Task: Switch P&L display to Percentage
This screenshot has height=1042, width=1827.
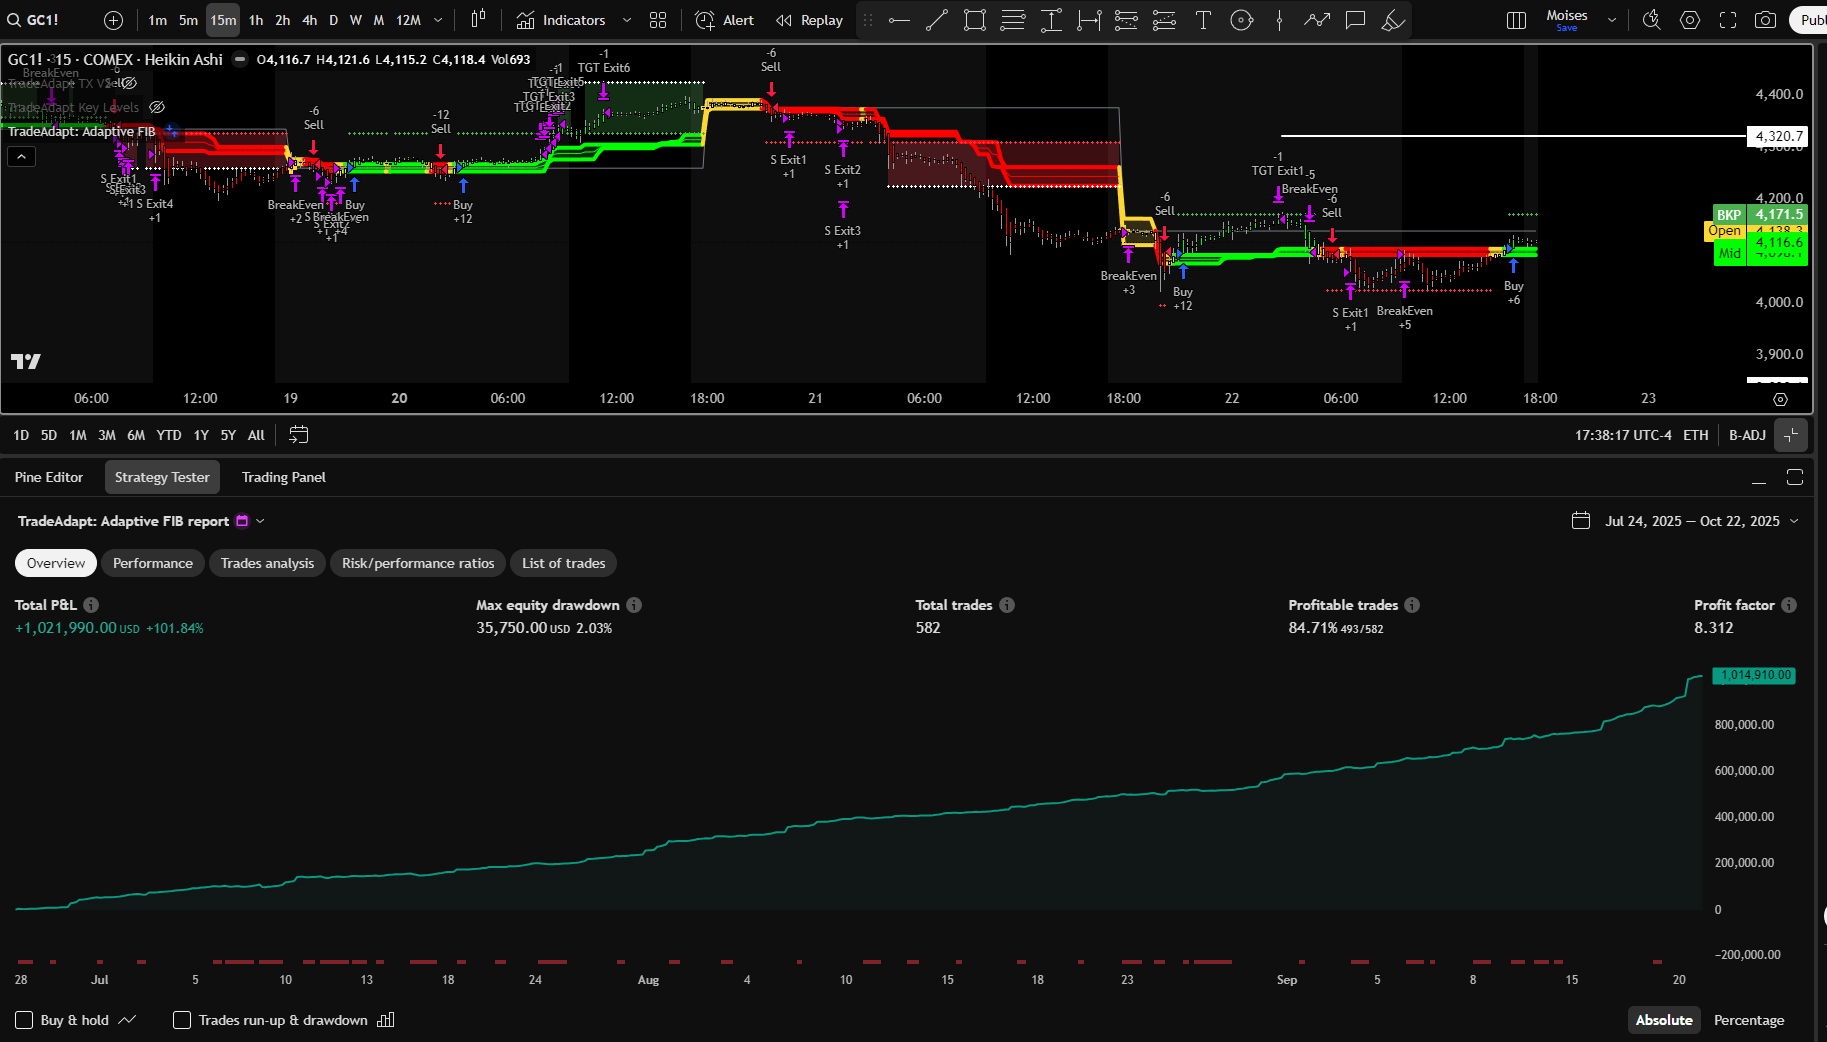Action: click(x=1749, y=1020)
